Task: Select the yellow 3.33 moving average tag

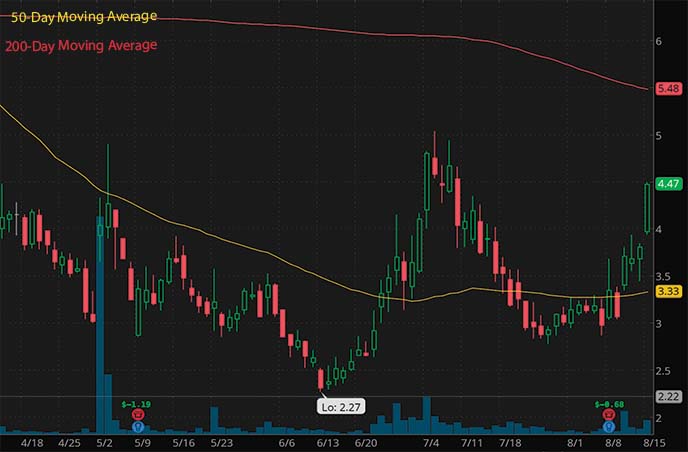Action: click(669, 291)
